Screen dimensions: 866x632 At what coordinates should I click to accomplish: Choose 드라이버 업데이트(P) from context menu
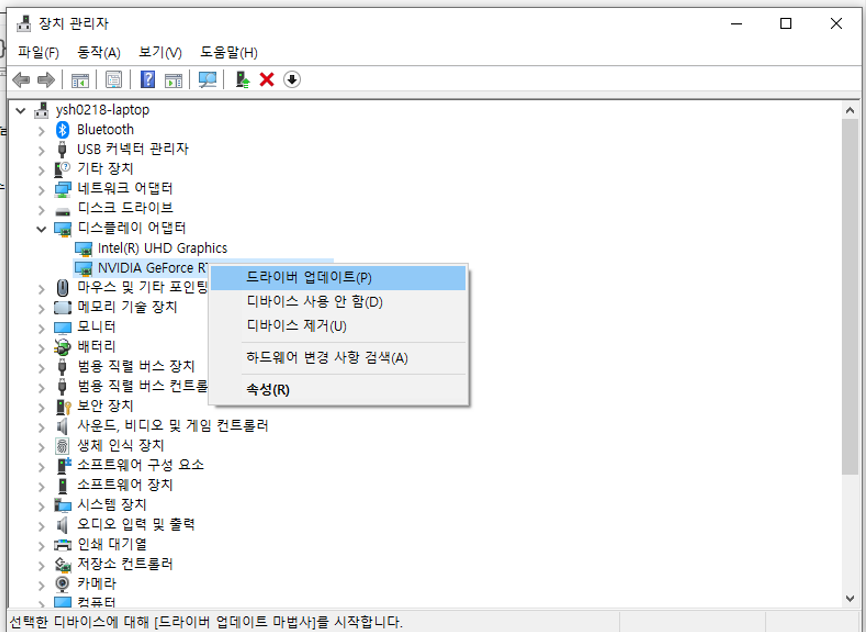[x=338, y=278]
